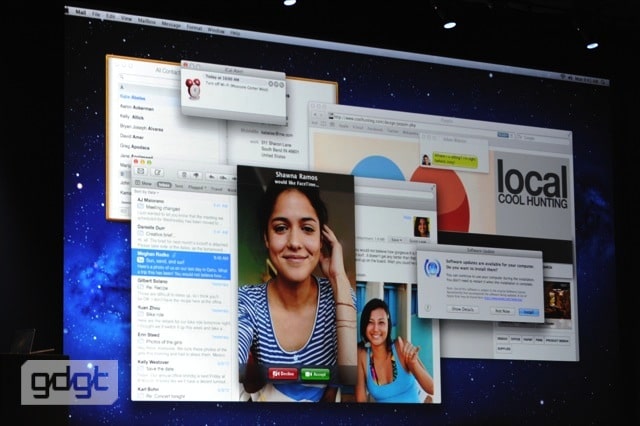Open Danielle Durr's Creative brief email
This screenshot has height=426, width=640.
182,237
